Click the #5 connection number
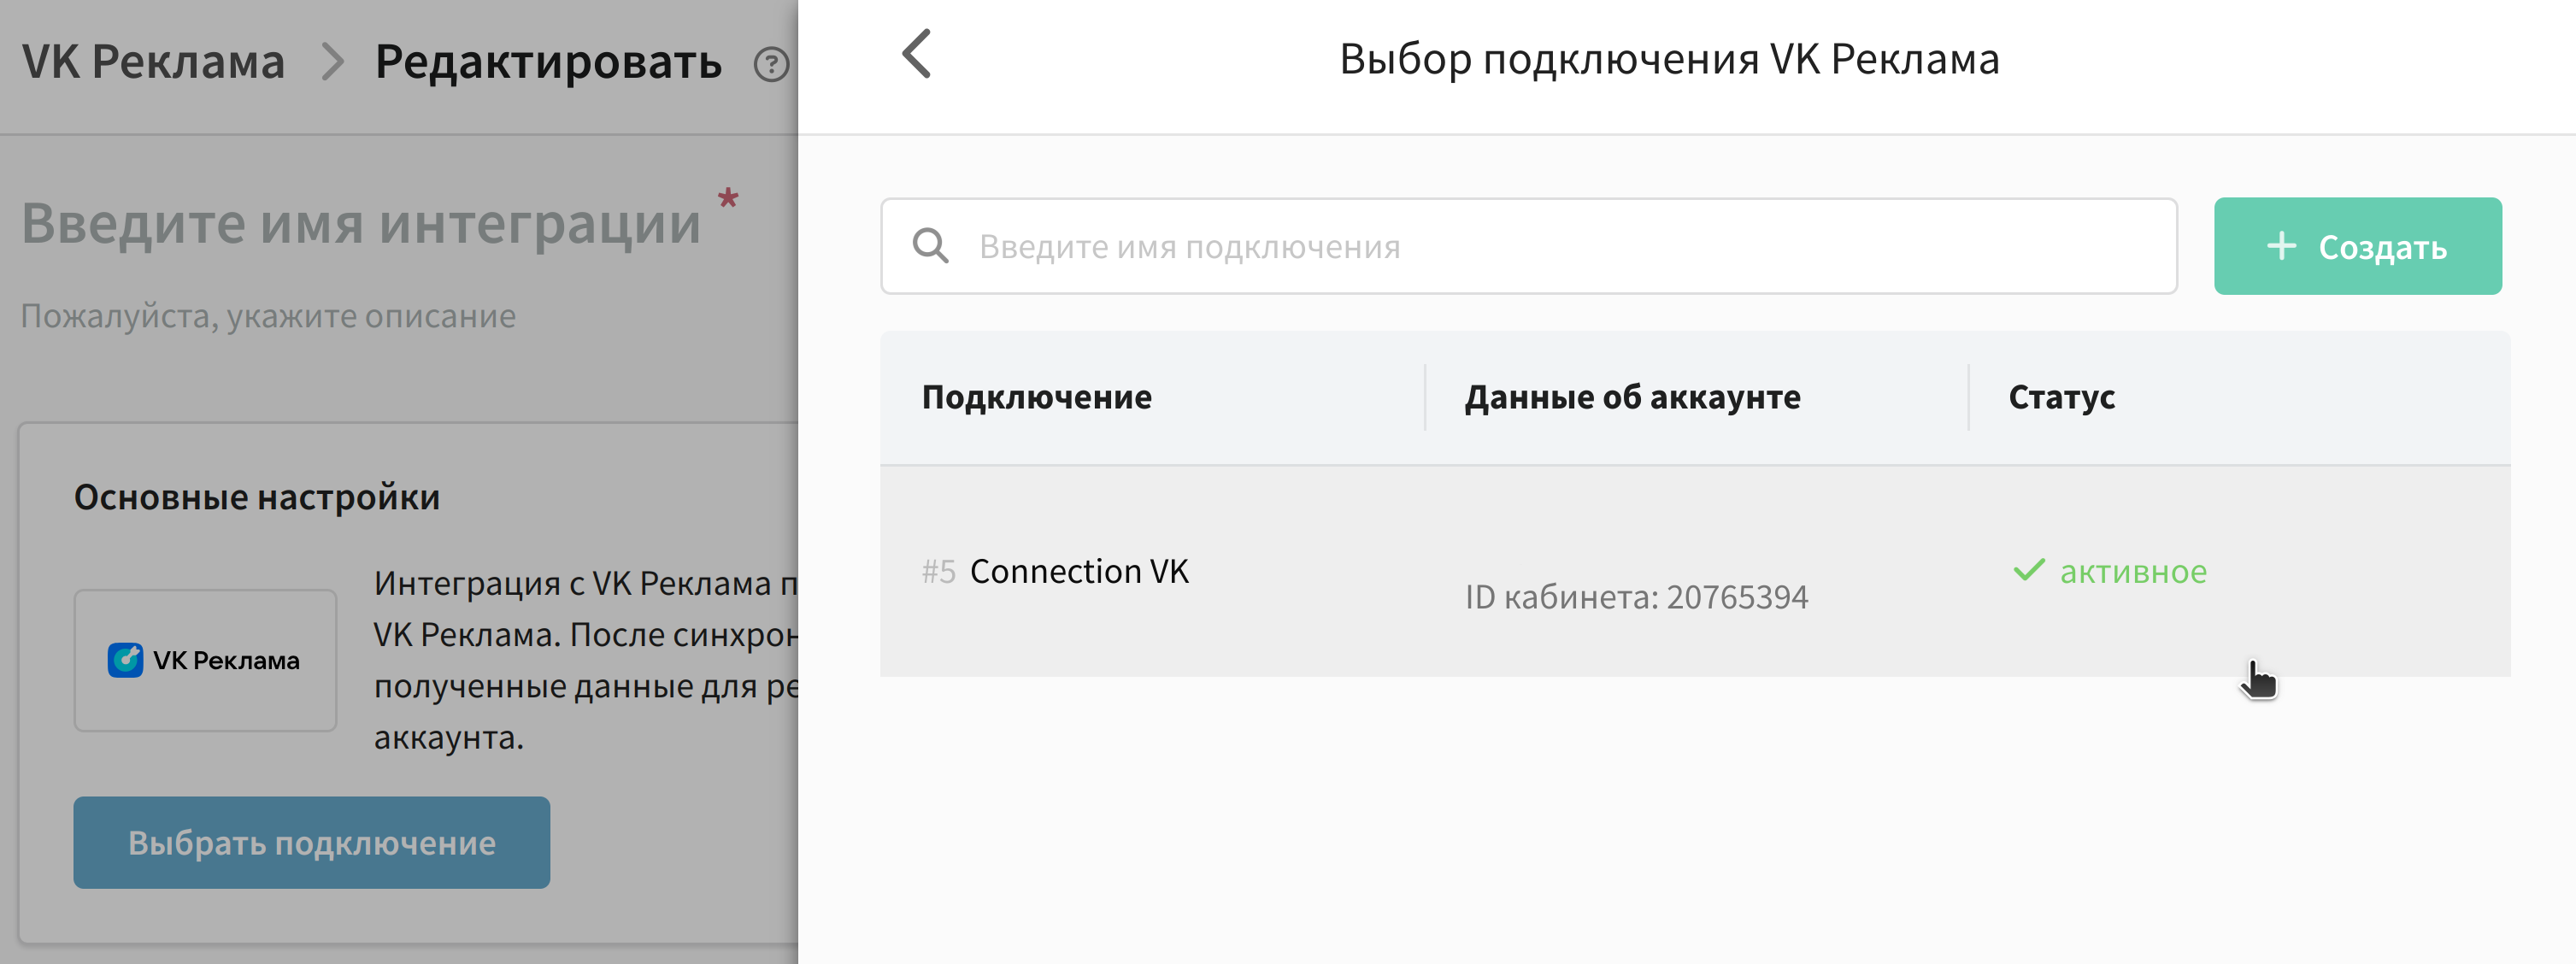Viewport: 2576px width, 964px height. coord(938,571)
